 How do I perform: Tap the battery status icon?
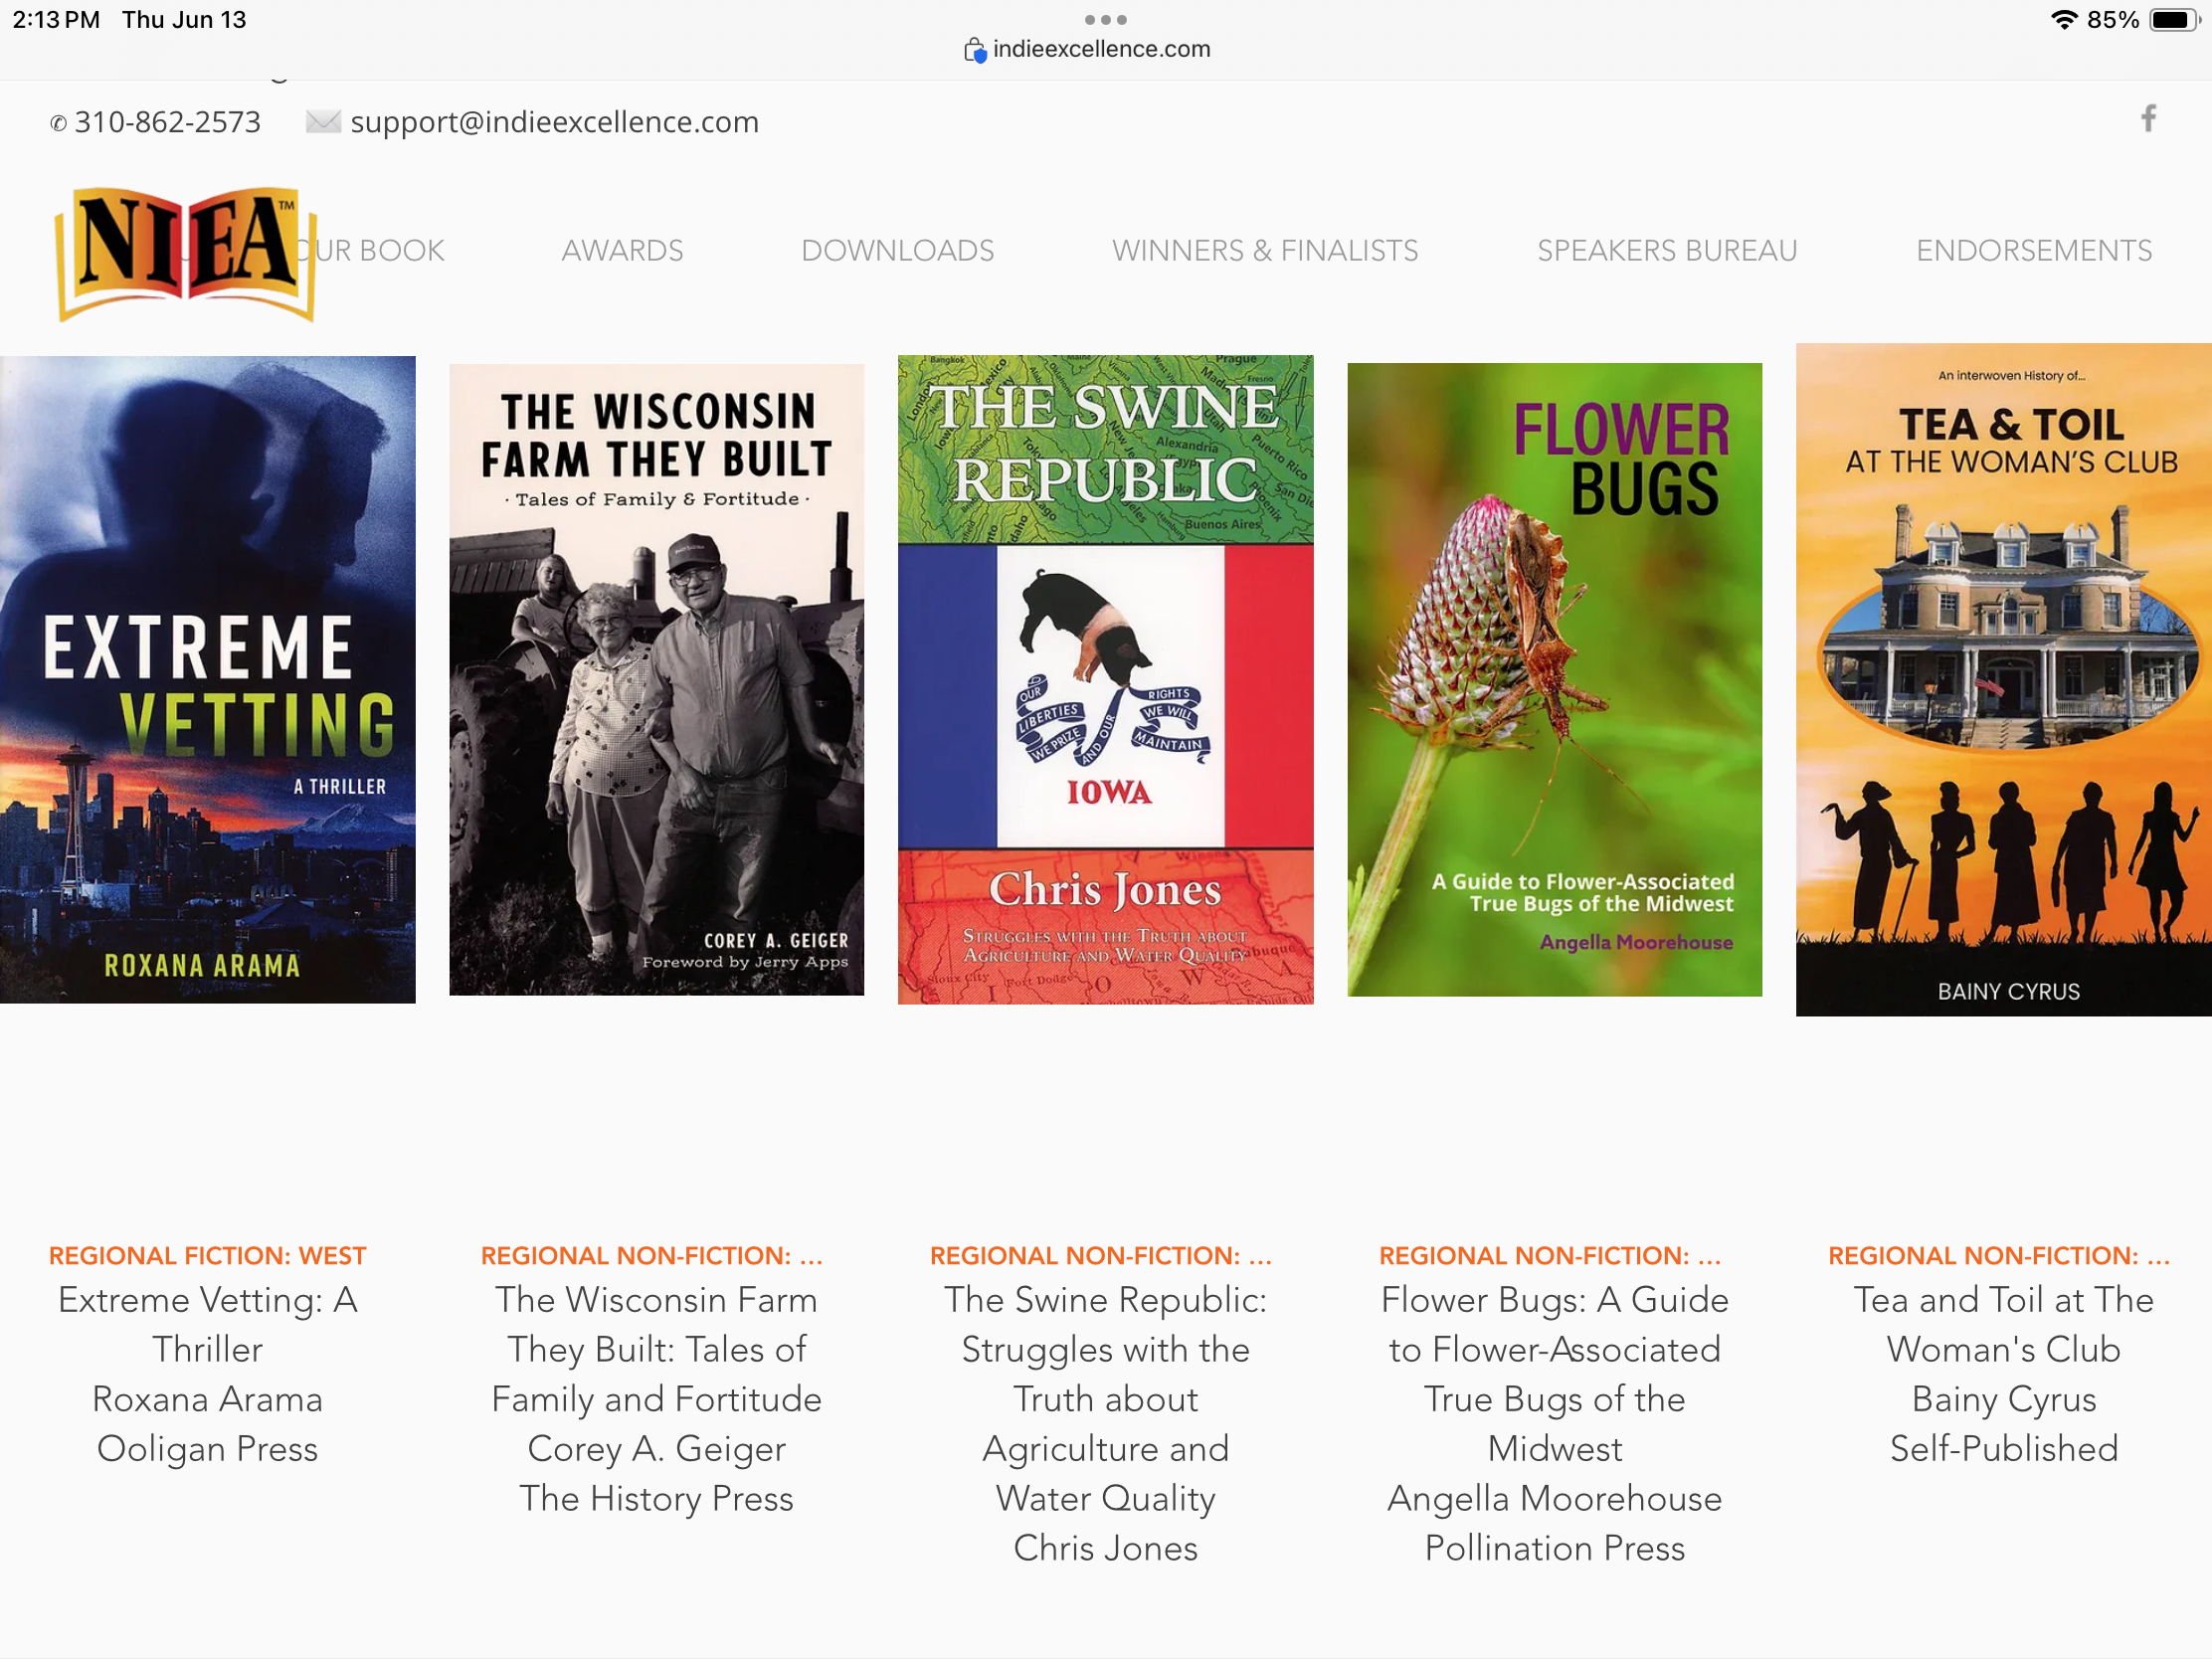[x=2174, y=20]
